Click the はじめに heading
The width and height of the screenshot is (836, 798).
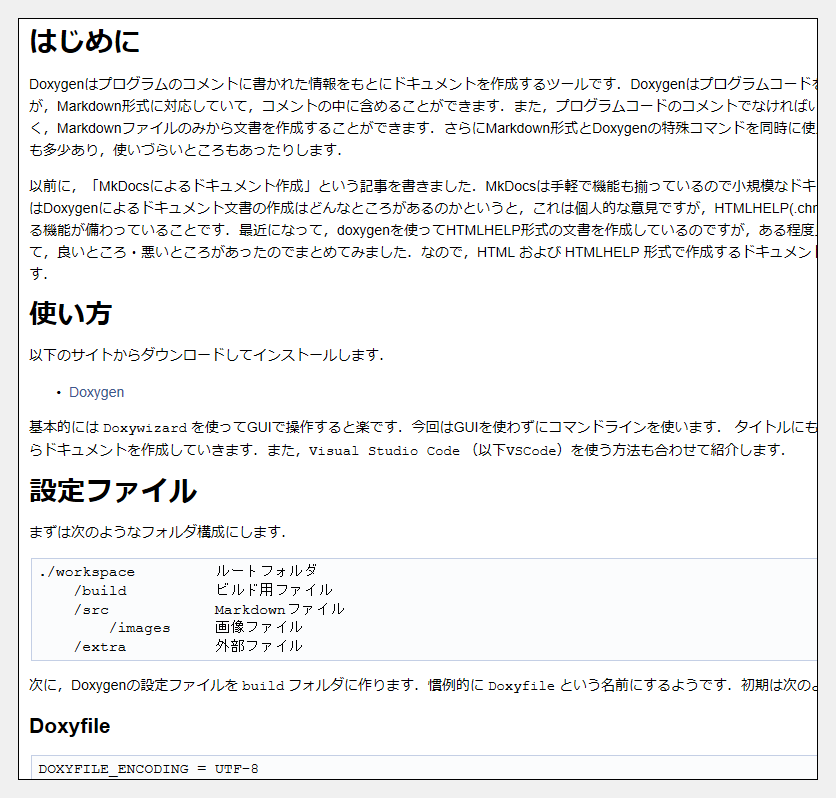[x=84, y=41]
